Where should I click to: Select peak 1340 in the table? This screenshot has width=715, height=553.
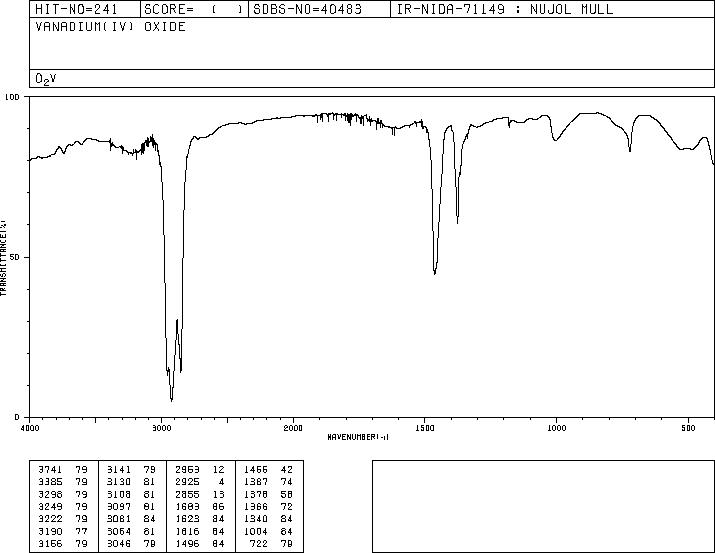[256, 519]
